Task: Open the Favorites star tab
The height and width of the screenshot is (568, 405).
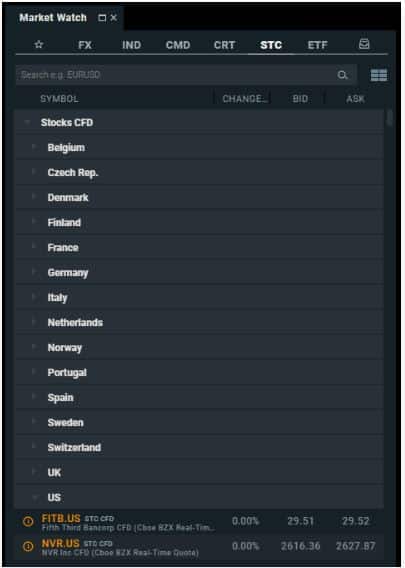Action: point(39,45)
